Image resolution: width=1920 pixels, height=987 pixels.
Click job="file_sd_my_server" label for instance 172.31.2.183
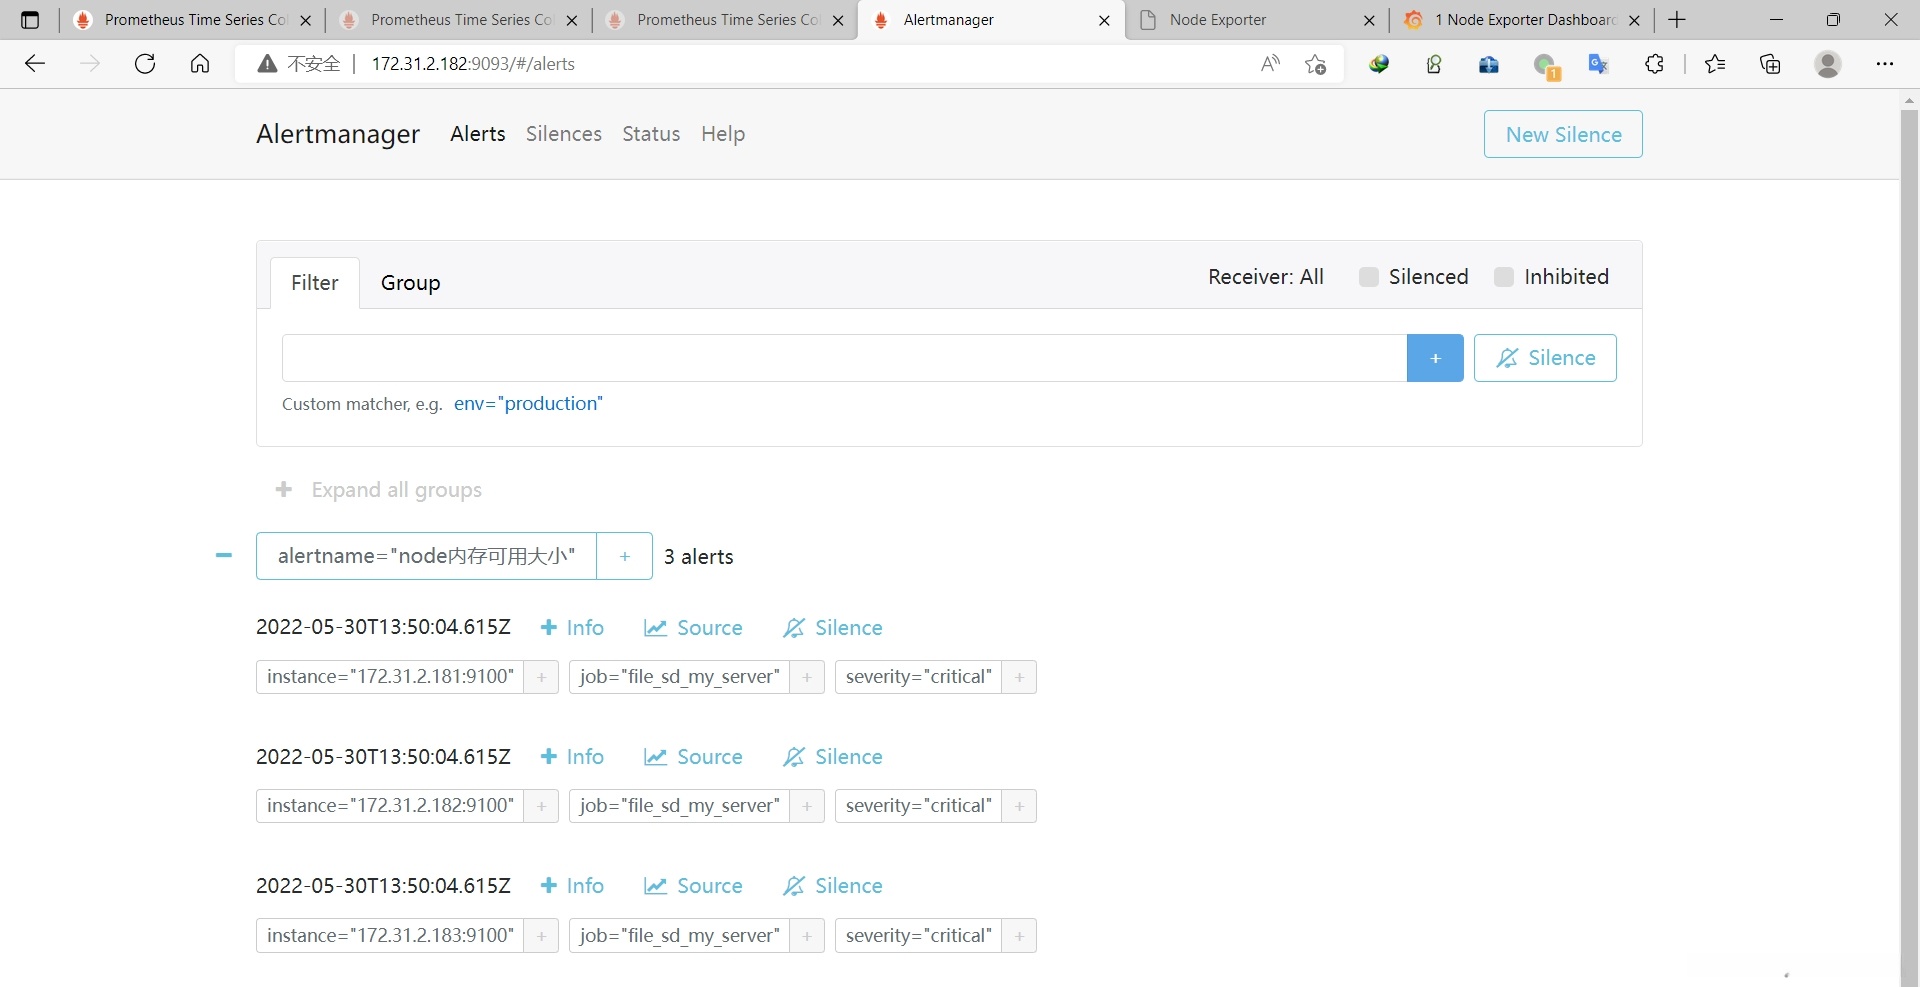(x=679, y=936)
